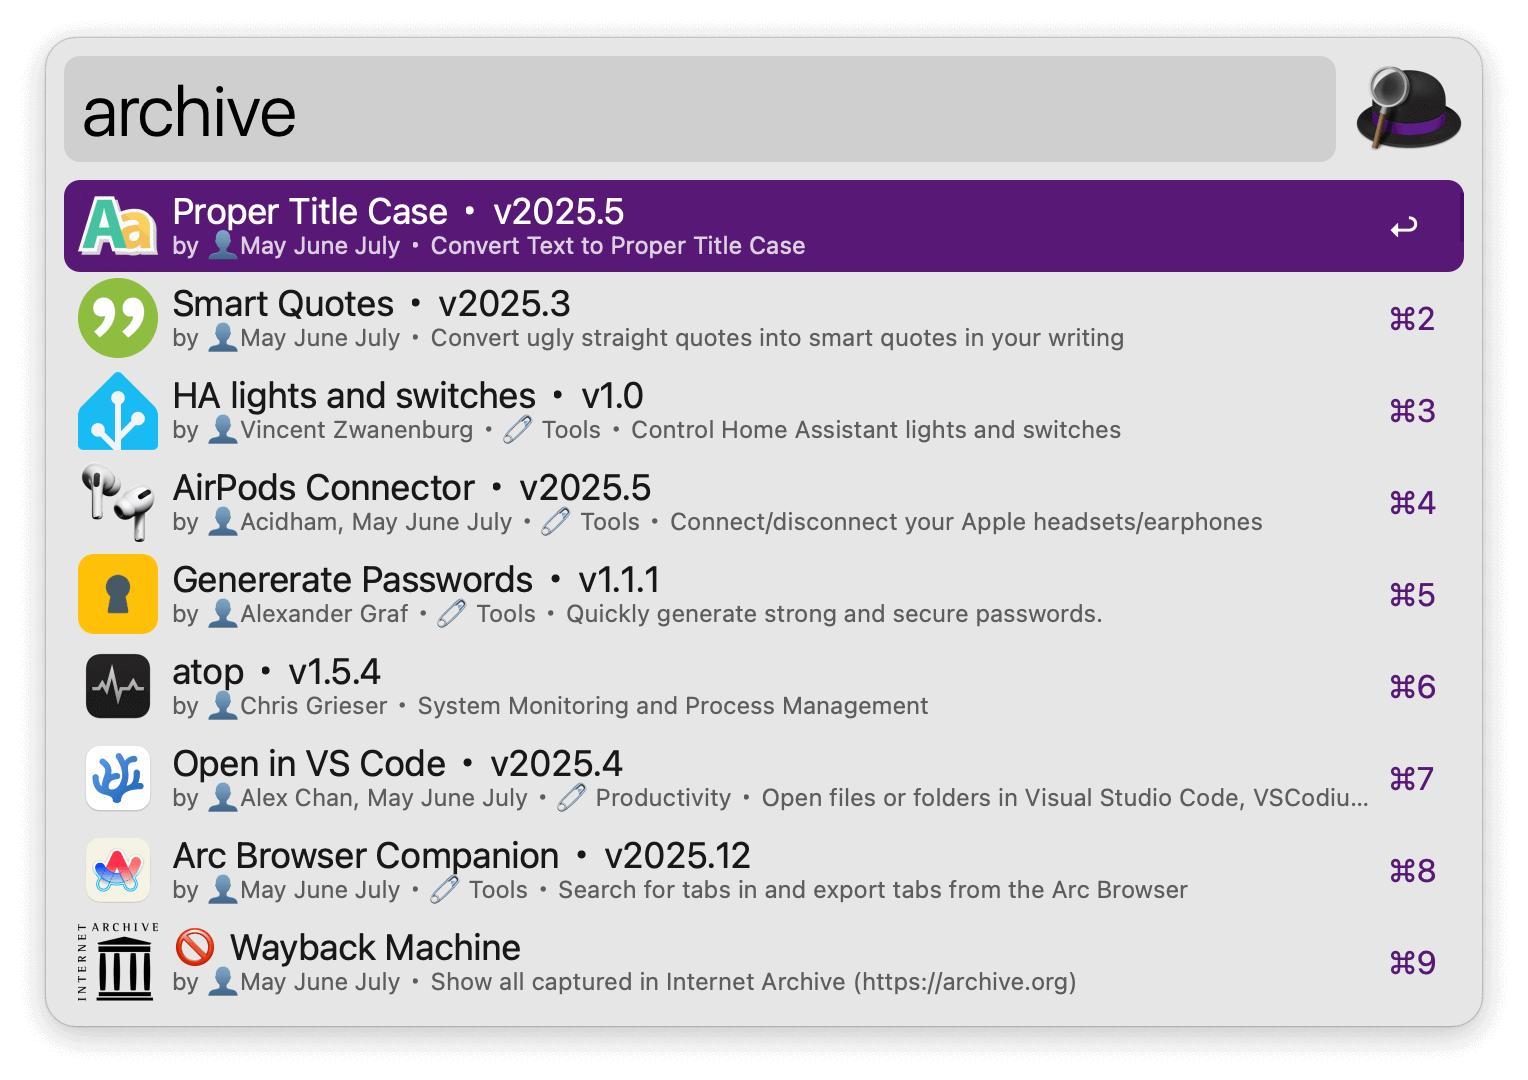Click the author person icon next to Acidham
Viewport: 1528px width, 1080px height.
click(223, 522)
